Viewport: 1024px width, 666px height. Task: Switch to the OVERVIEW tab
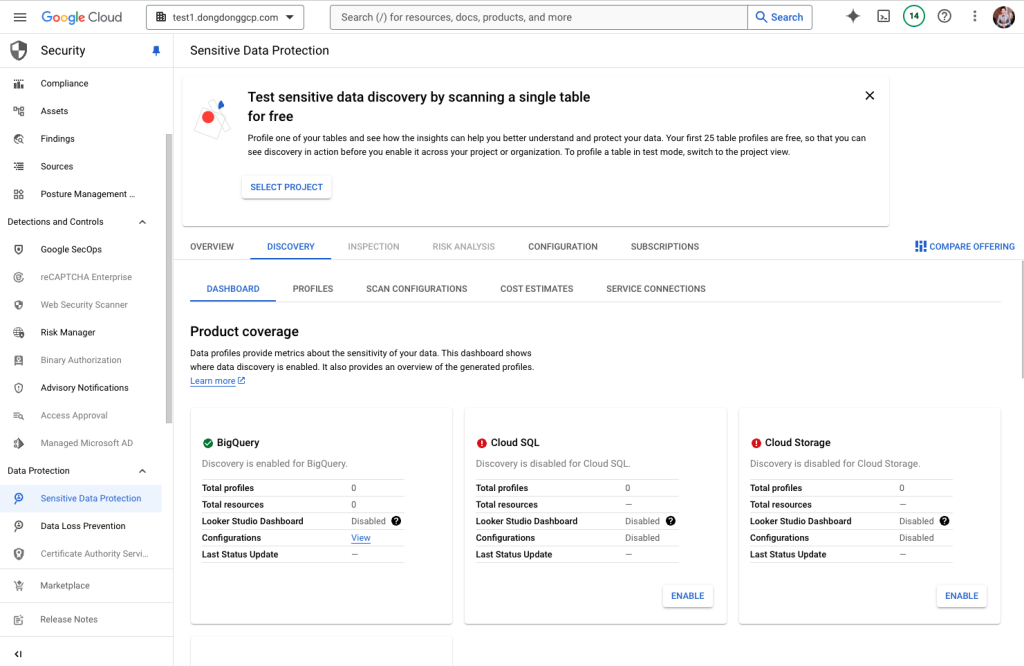[212, 247]
